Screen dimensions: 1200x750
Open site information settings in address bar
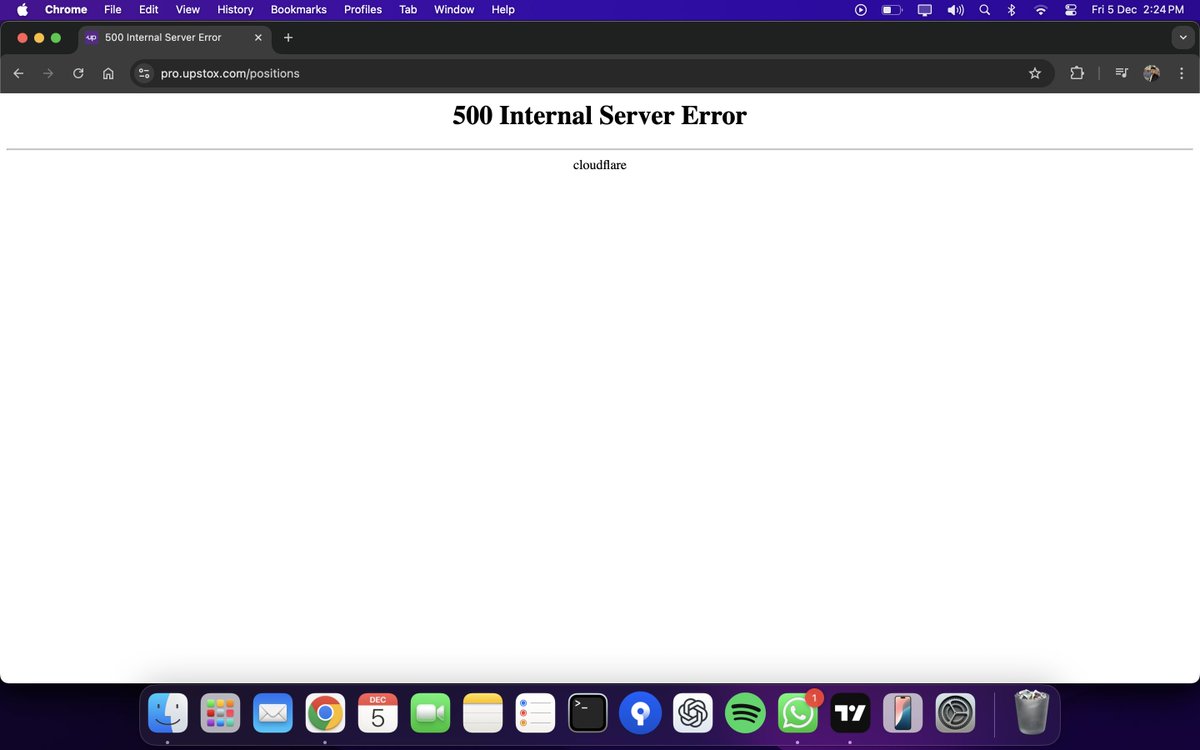pos(143,72)
